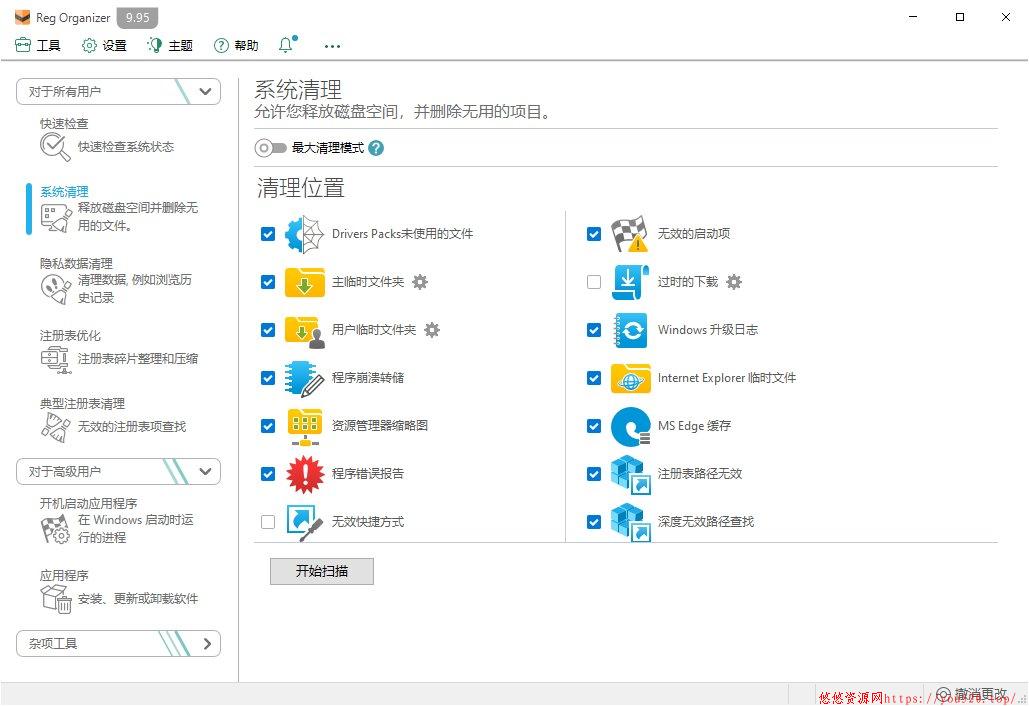Select 系统清理 in the sidebar
The image size is (1029, 706).
pos(118,209)
